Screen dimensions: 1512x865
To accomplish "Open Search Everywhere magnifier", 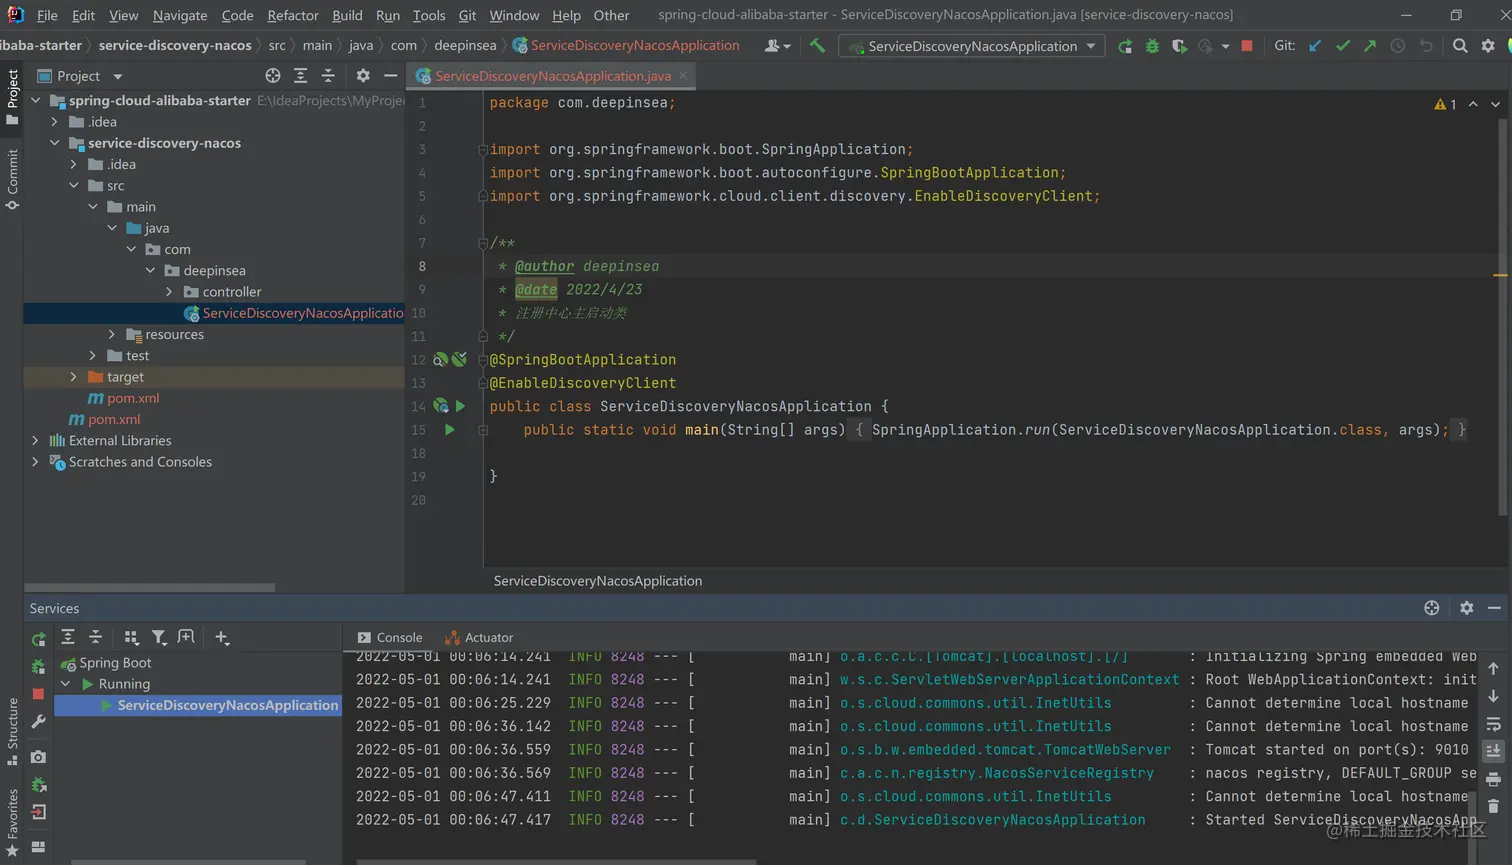I will click(1460, 46).
